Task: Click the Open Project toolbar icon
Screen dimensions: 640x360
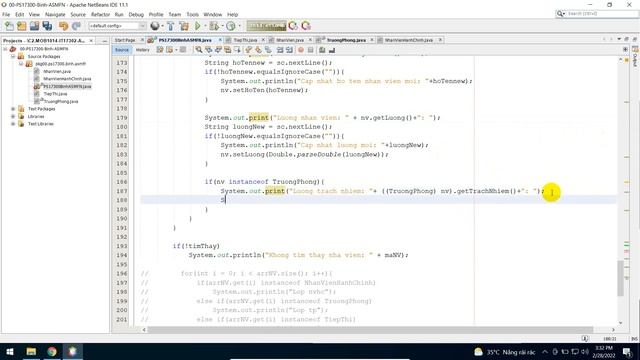Action: 34,26
